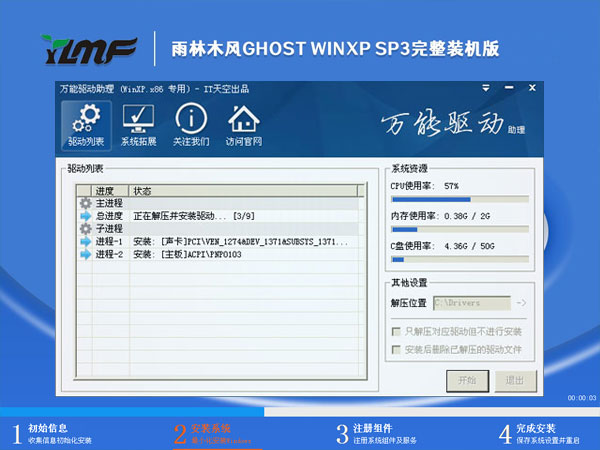Click the 内存使用率 progress bar

click(x=460, y=230)
